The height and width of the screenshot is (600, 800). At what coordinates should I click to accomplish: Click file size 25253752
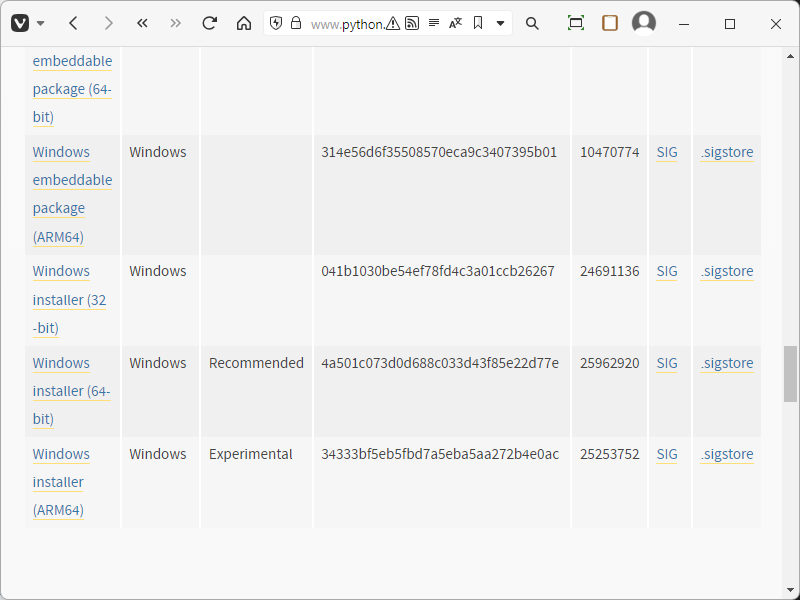[610, 454]
